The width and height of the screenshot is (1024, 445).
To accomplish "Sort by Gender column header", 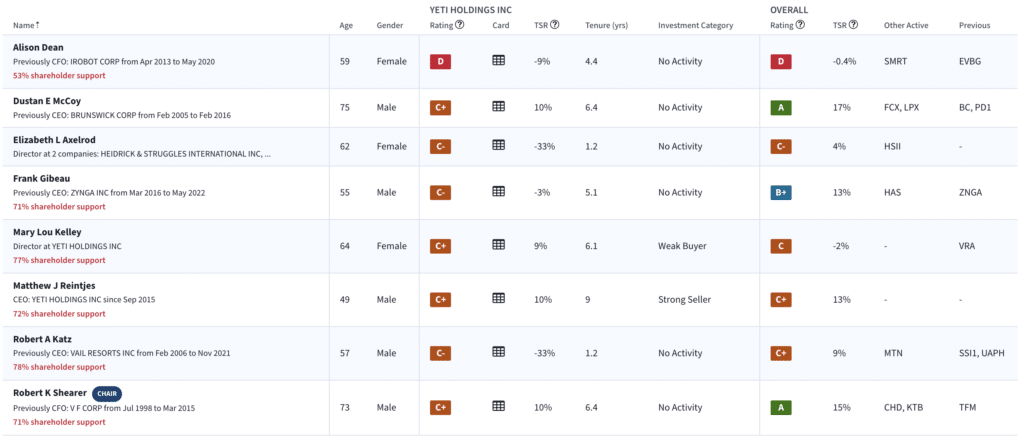I will [x=390, y=25].
